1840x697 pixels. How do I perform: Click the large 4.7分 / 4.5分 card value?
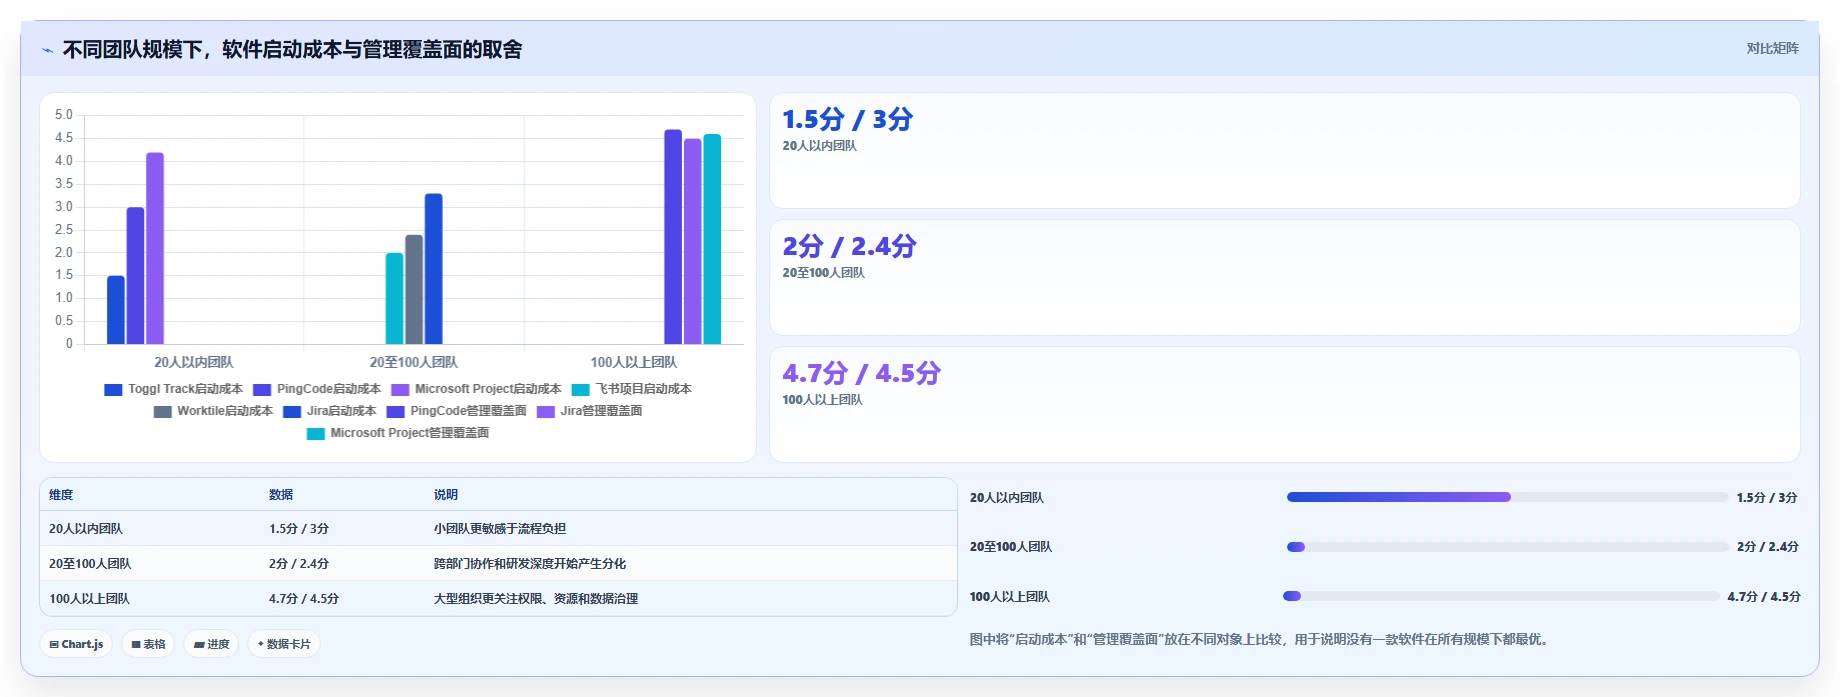861,373
